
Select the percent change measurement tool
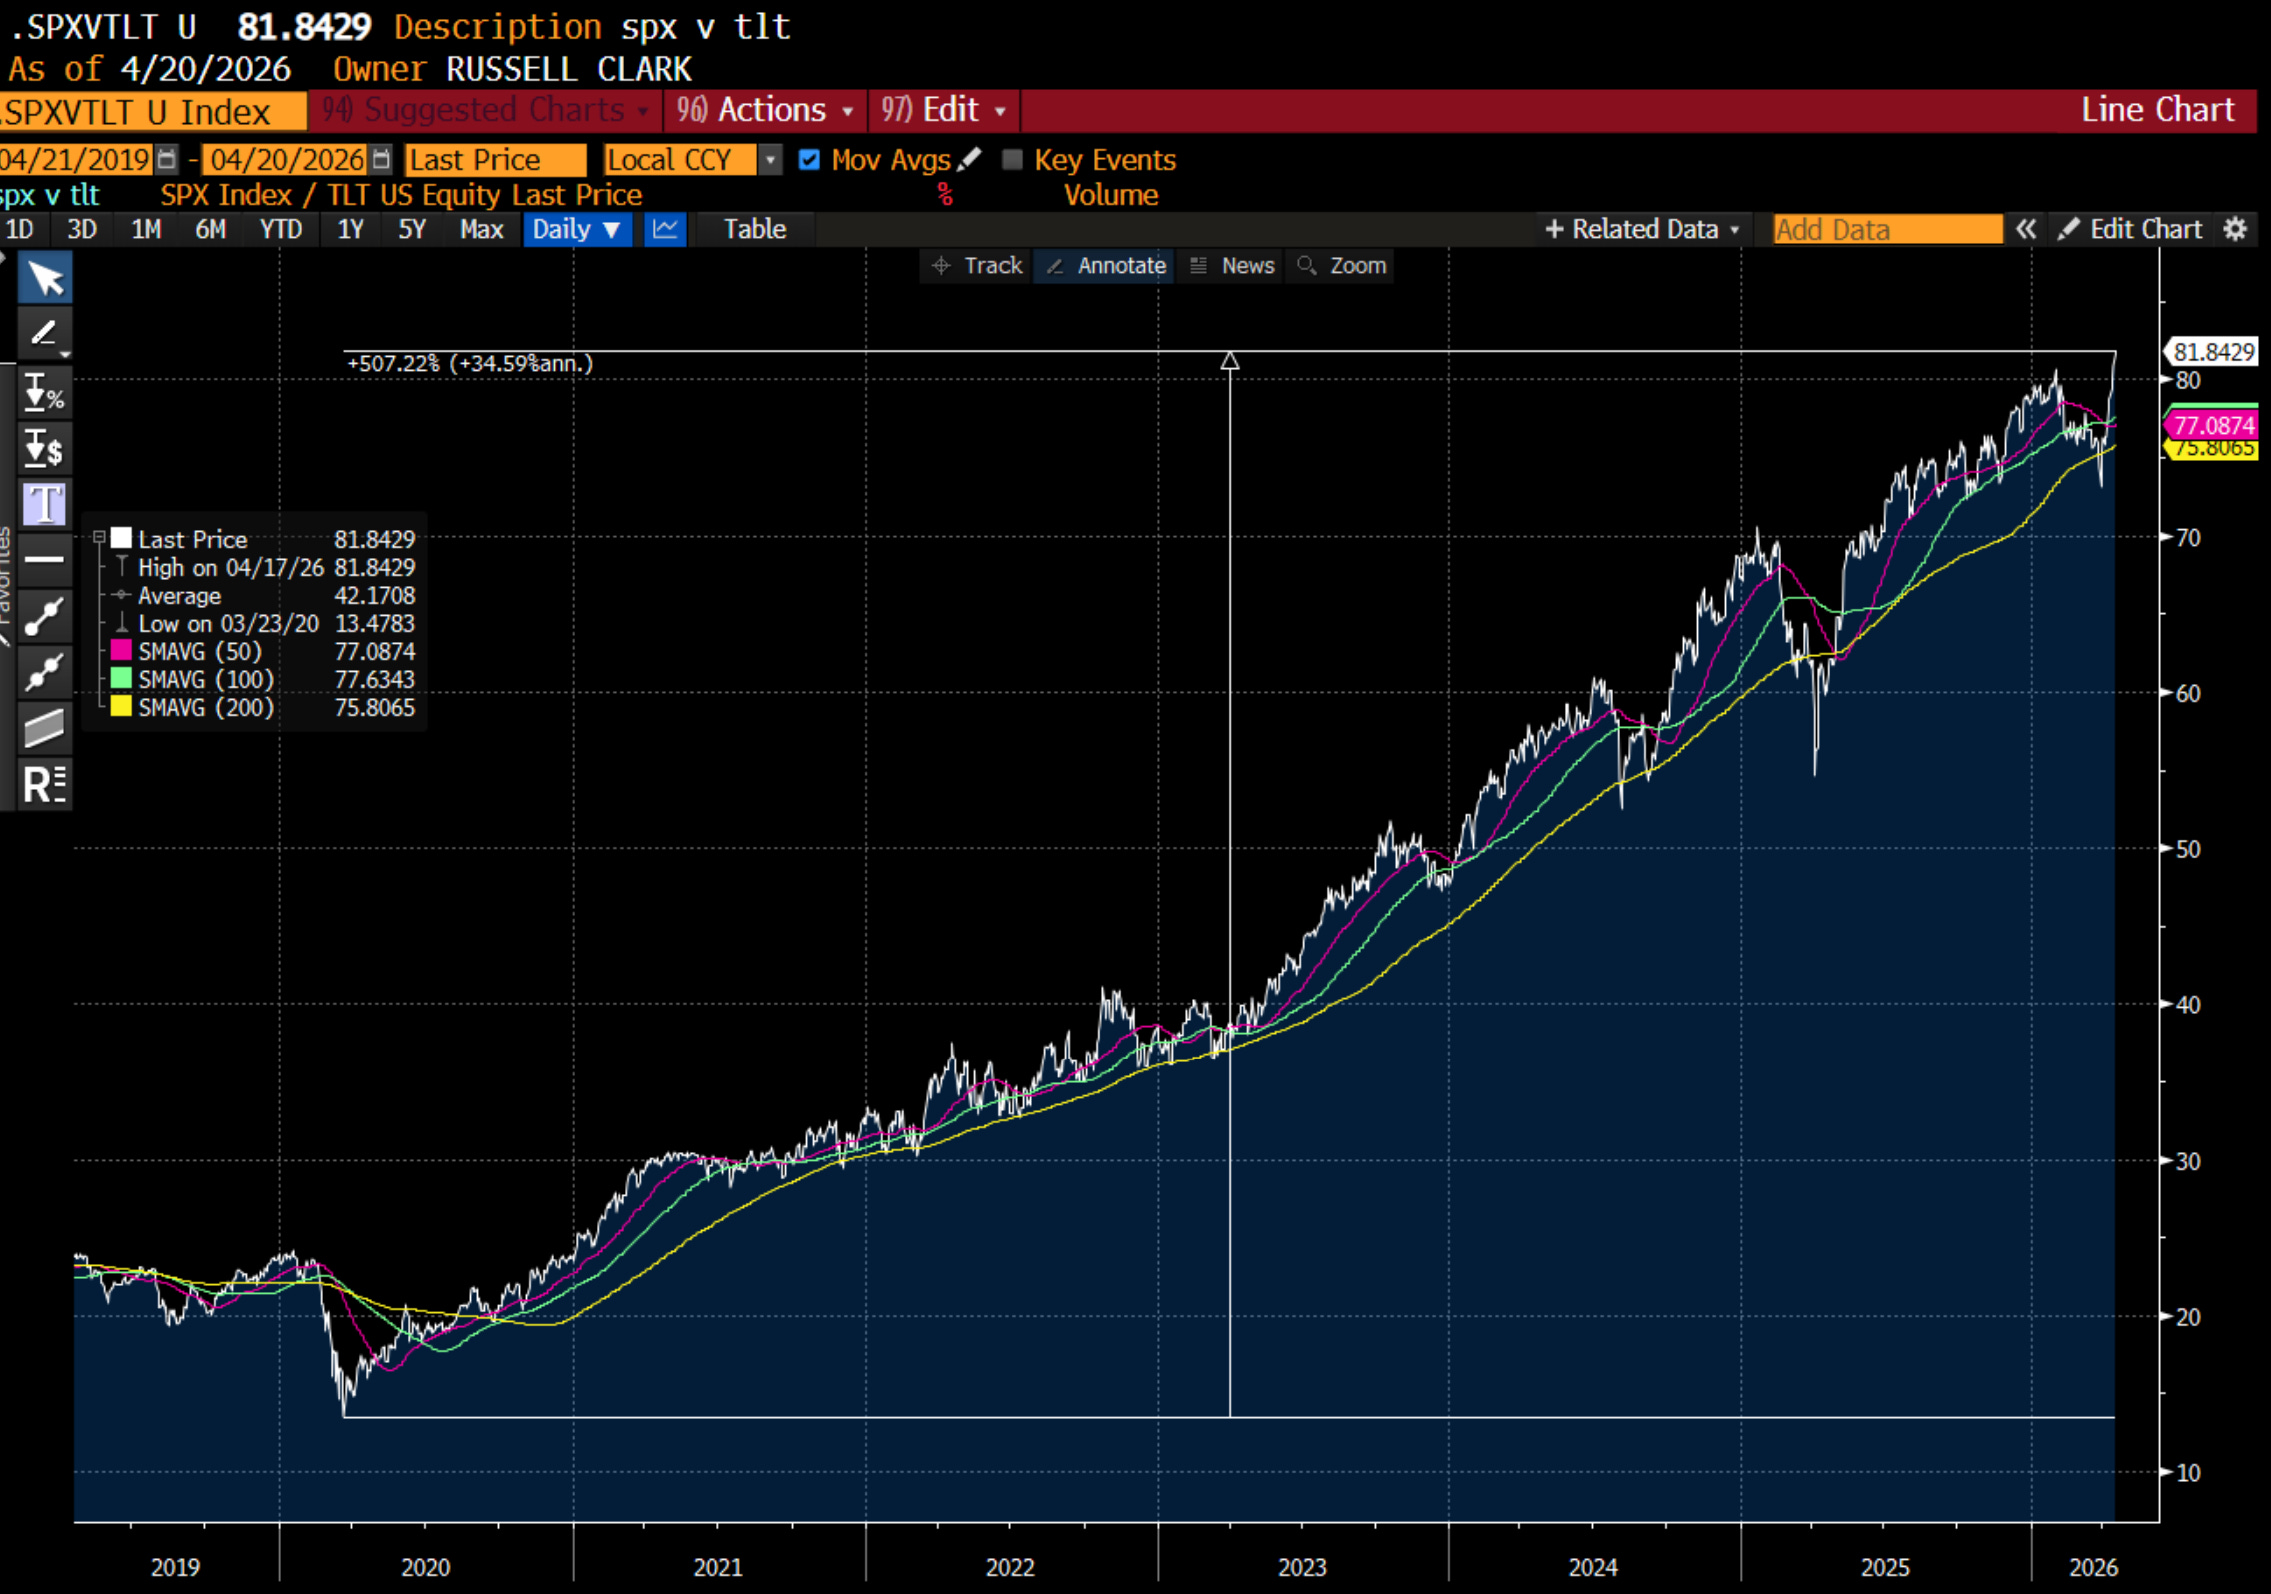pos(45,393)
